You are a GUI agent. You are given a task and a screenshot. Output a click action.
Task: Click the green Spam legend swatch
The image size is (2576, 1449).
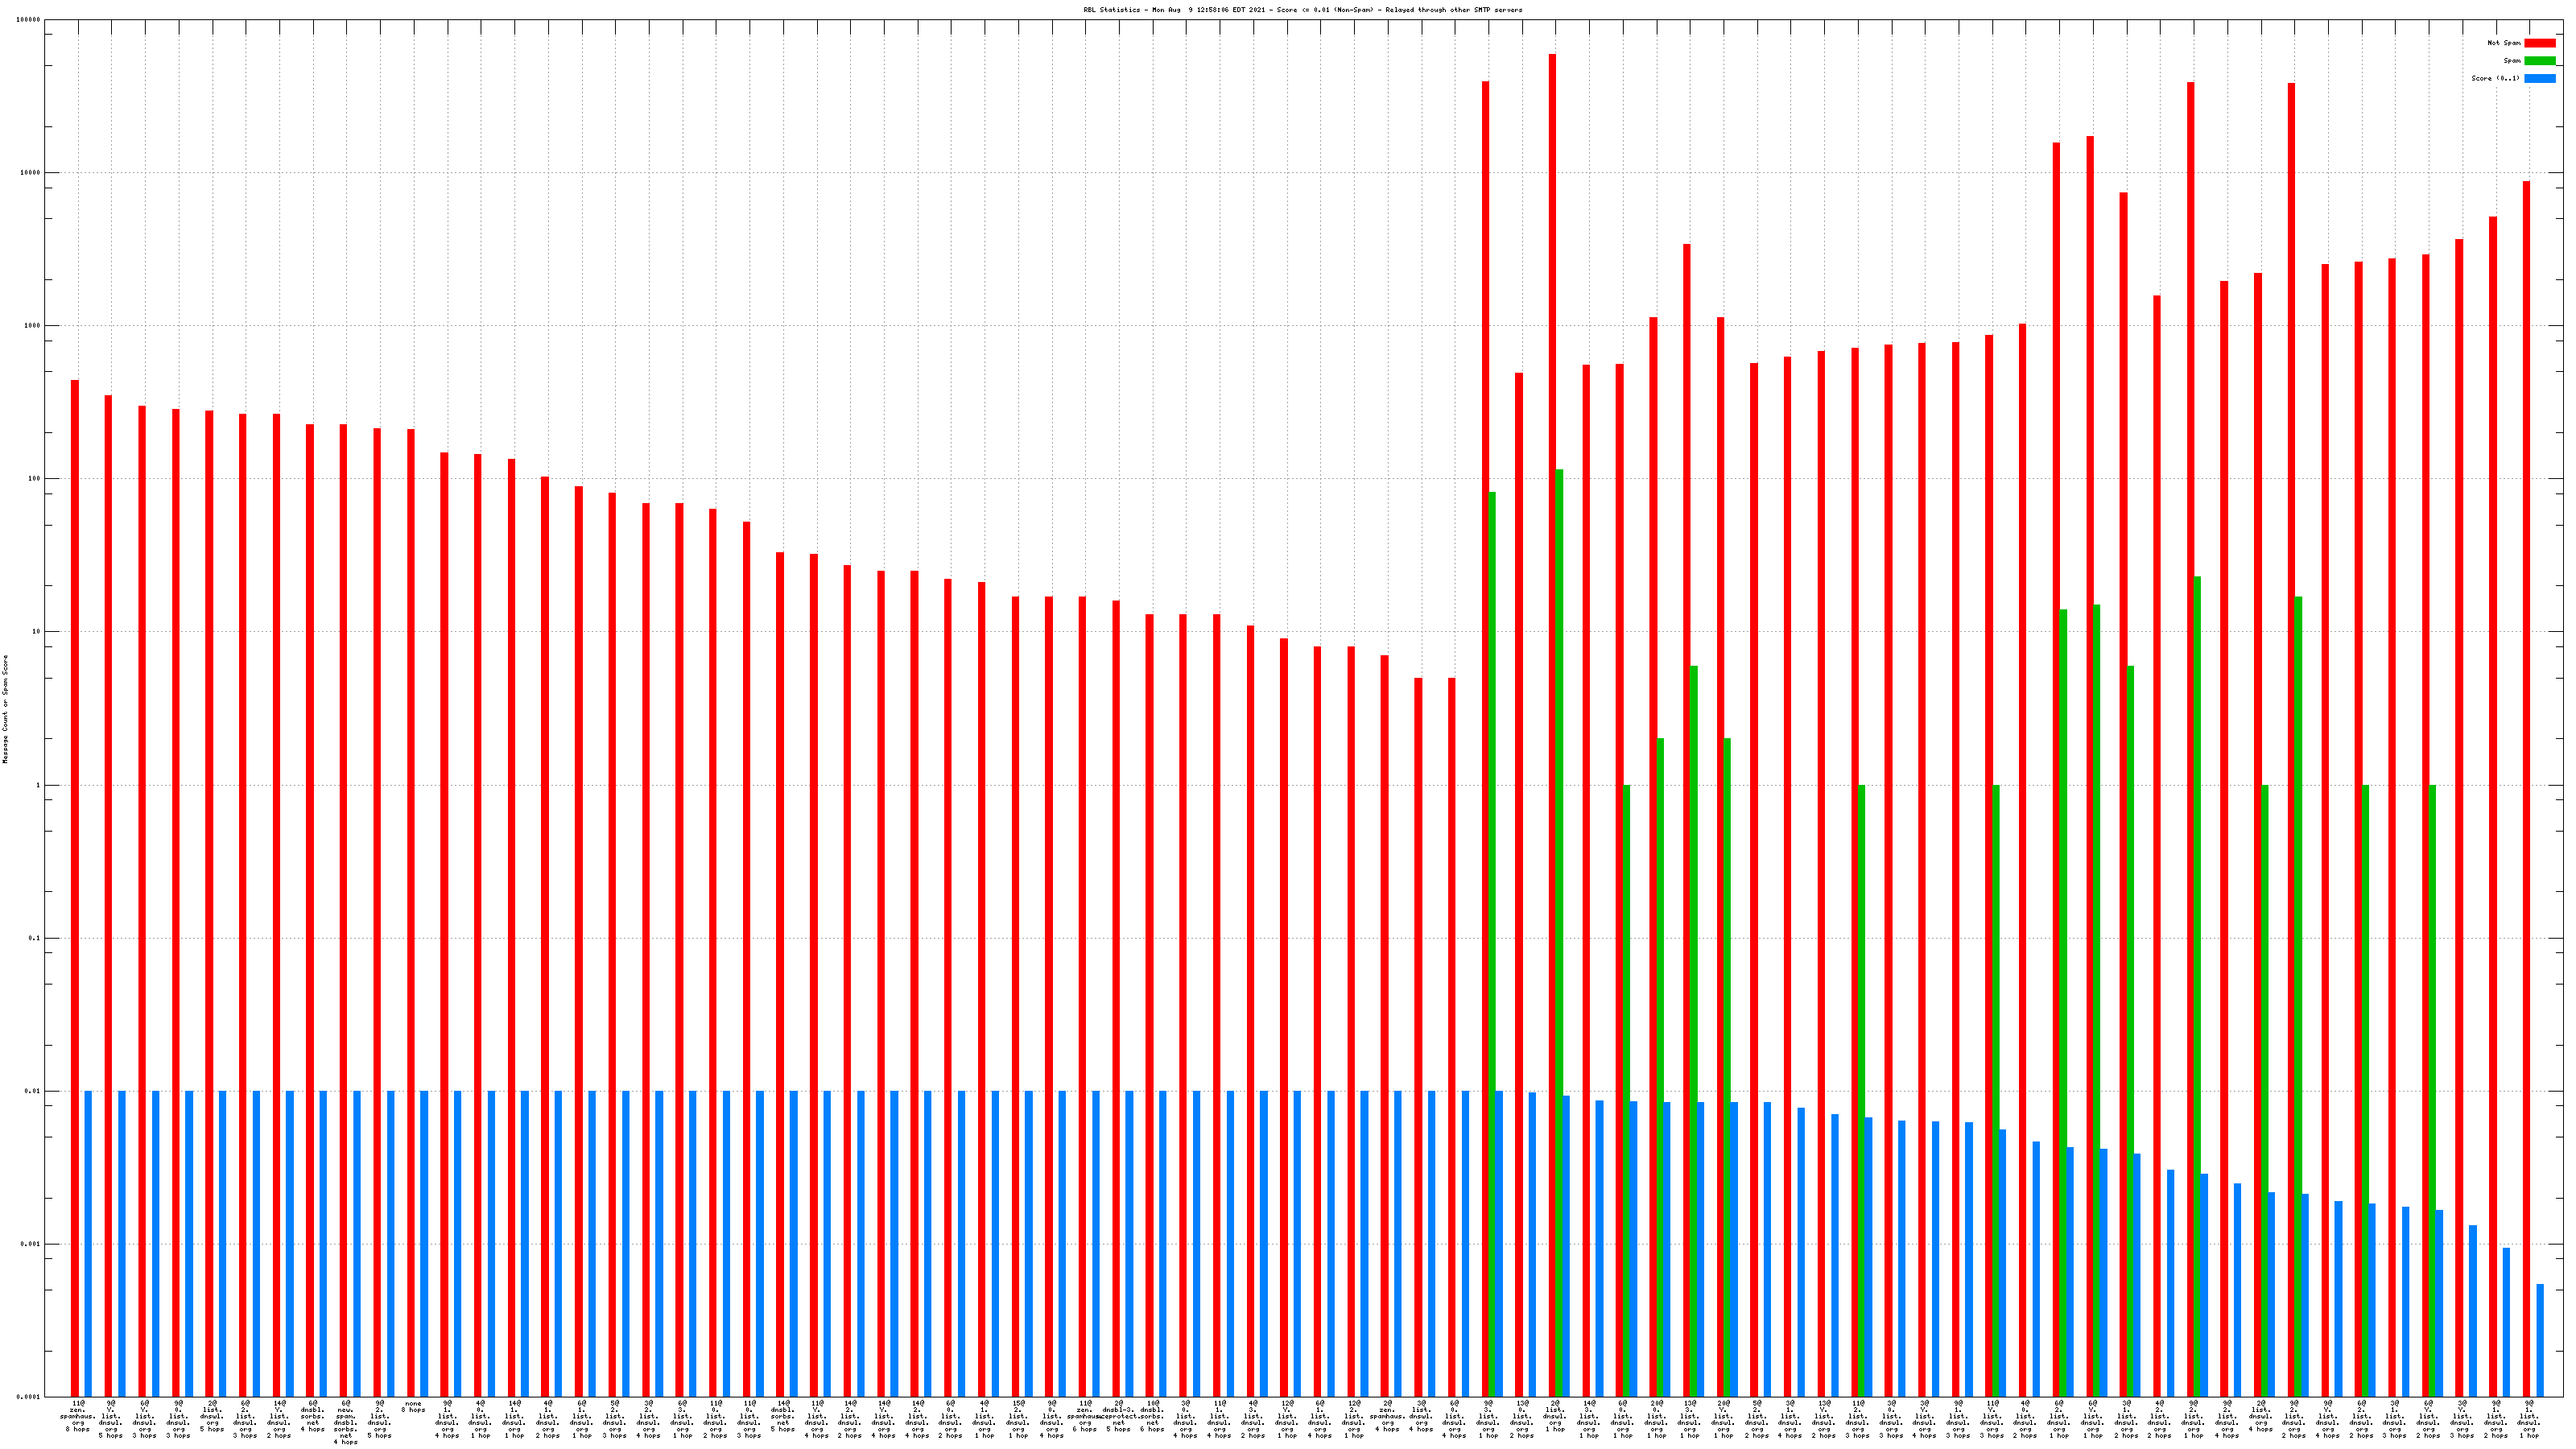tap(2539, 61)
